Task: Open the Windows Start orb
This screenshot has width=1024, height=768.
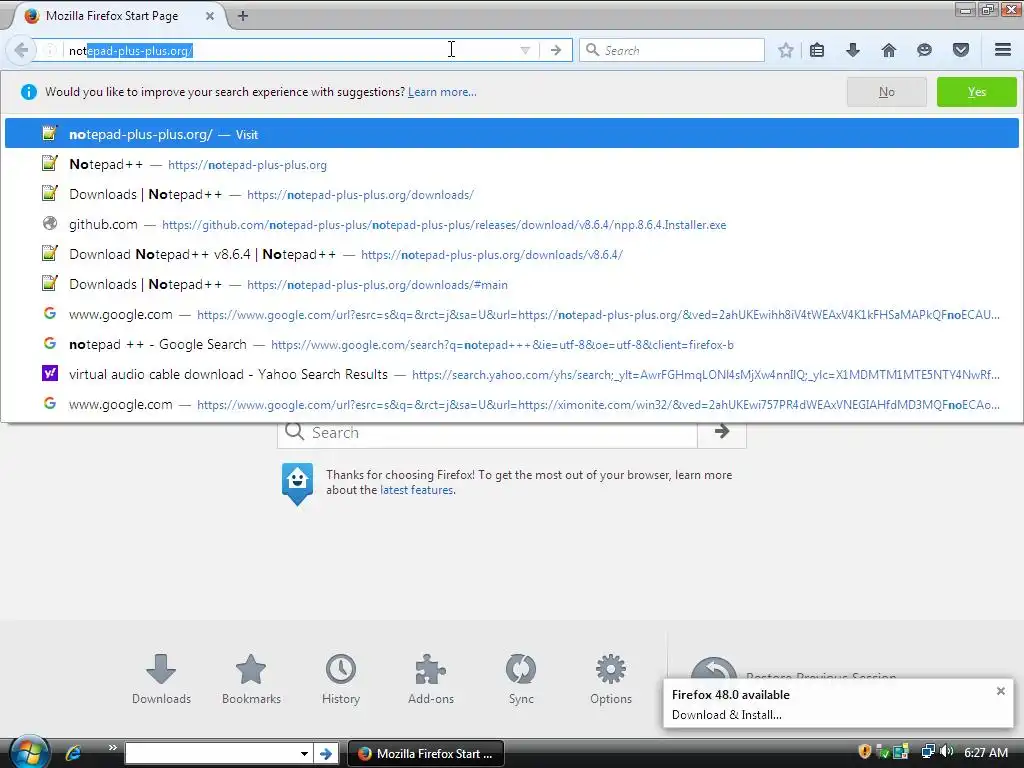Action: [x=29, y=752]
